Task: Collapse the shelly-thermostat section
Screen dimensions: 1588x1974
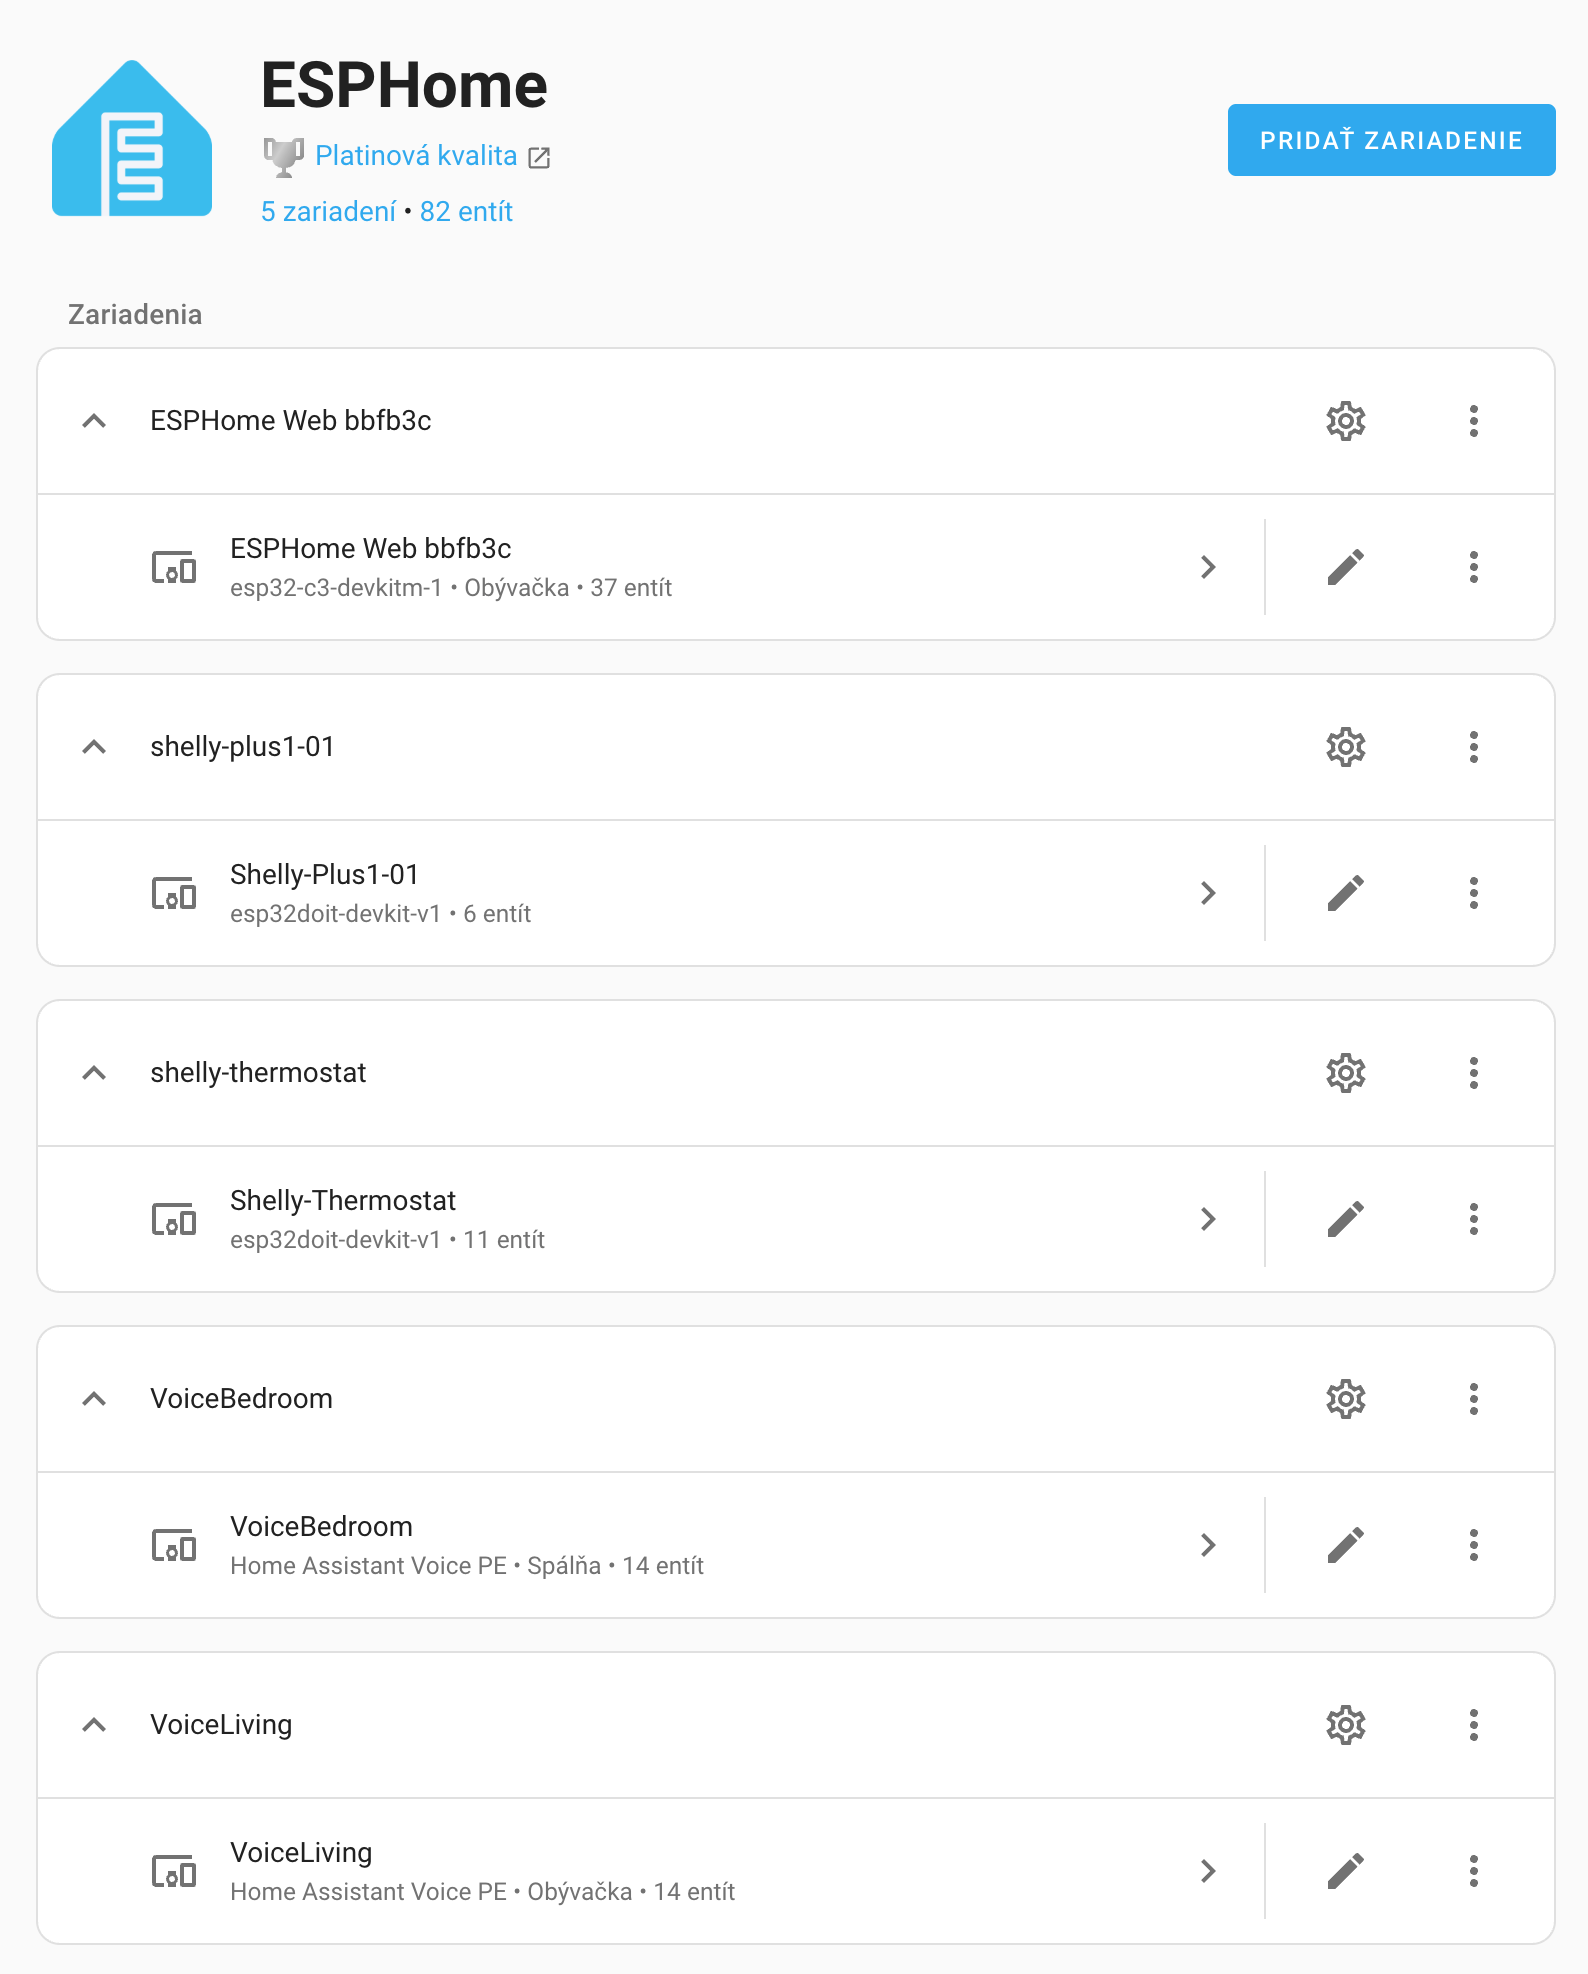Action: [94, 1073]
